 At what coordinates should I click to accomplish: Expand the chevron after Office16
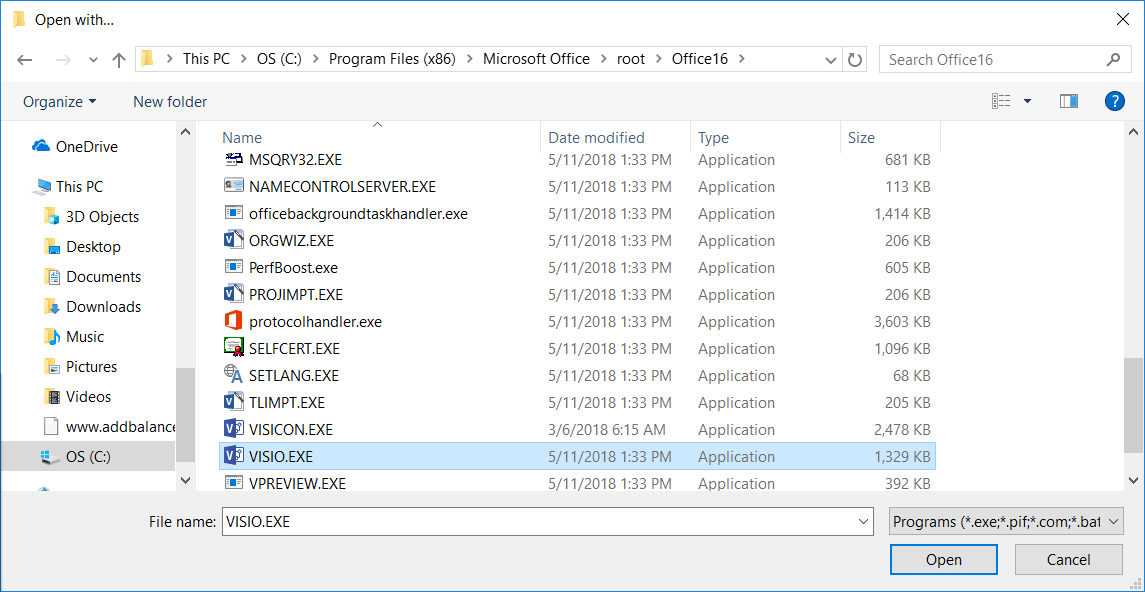point(741,60)
